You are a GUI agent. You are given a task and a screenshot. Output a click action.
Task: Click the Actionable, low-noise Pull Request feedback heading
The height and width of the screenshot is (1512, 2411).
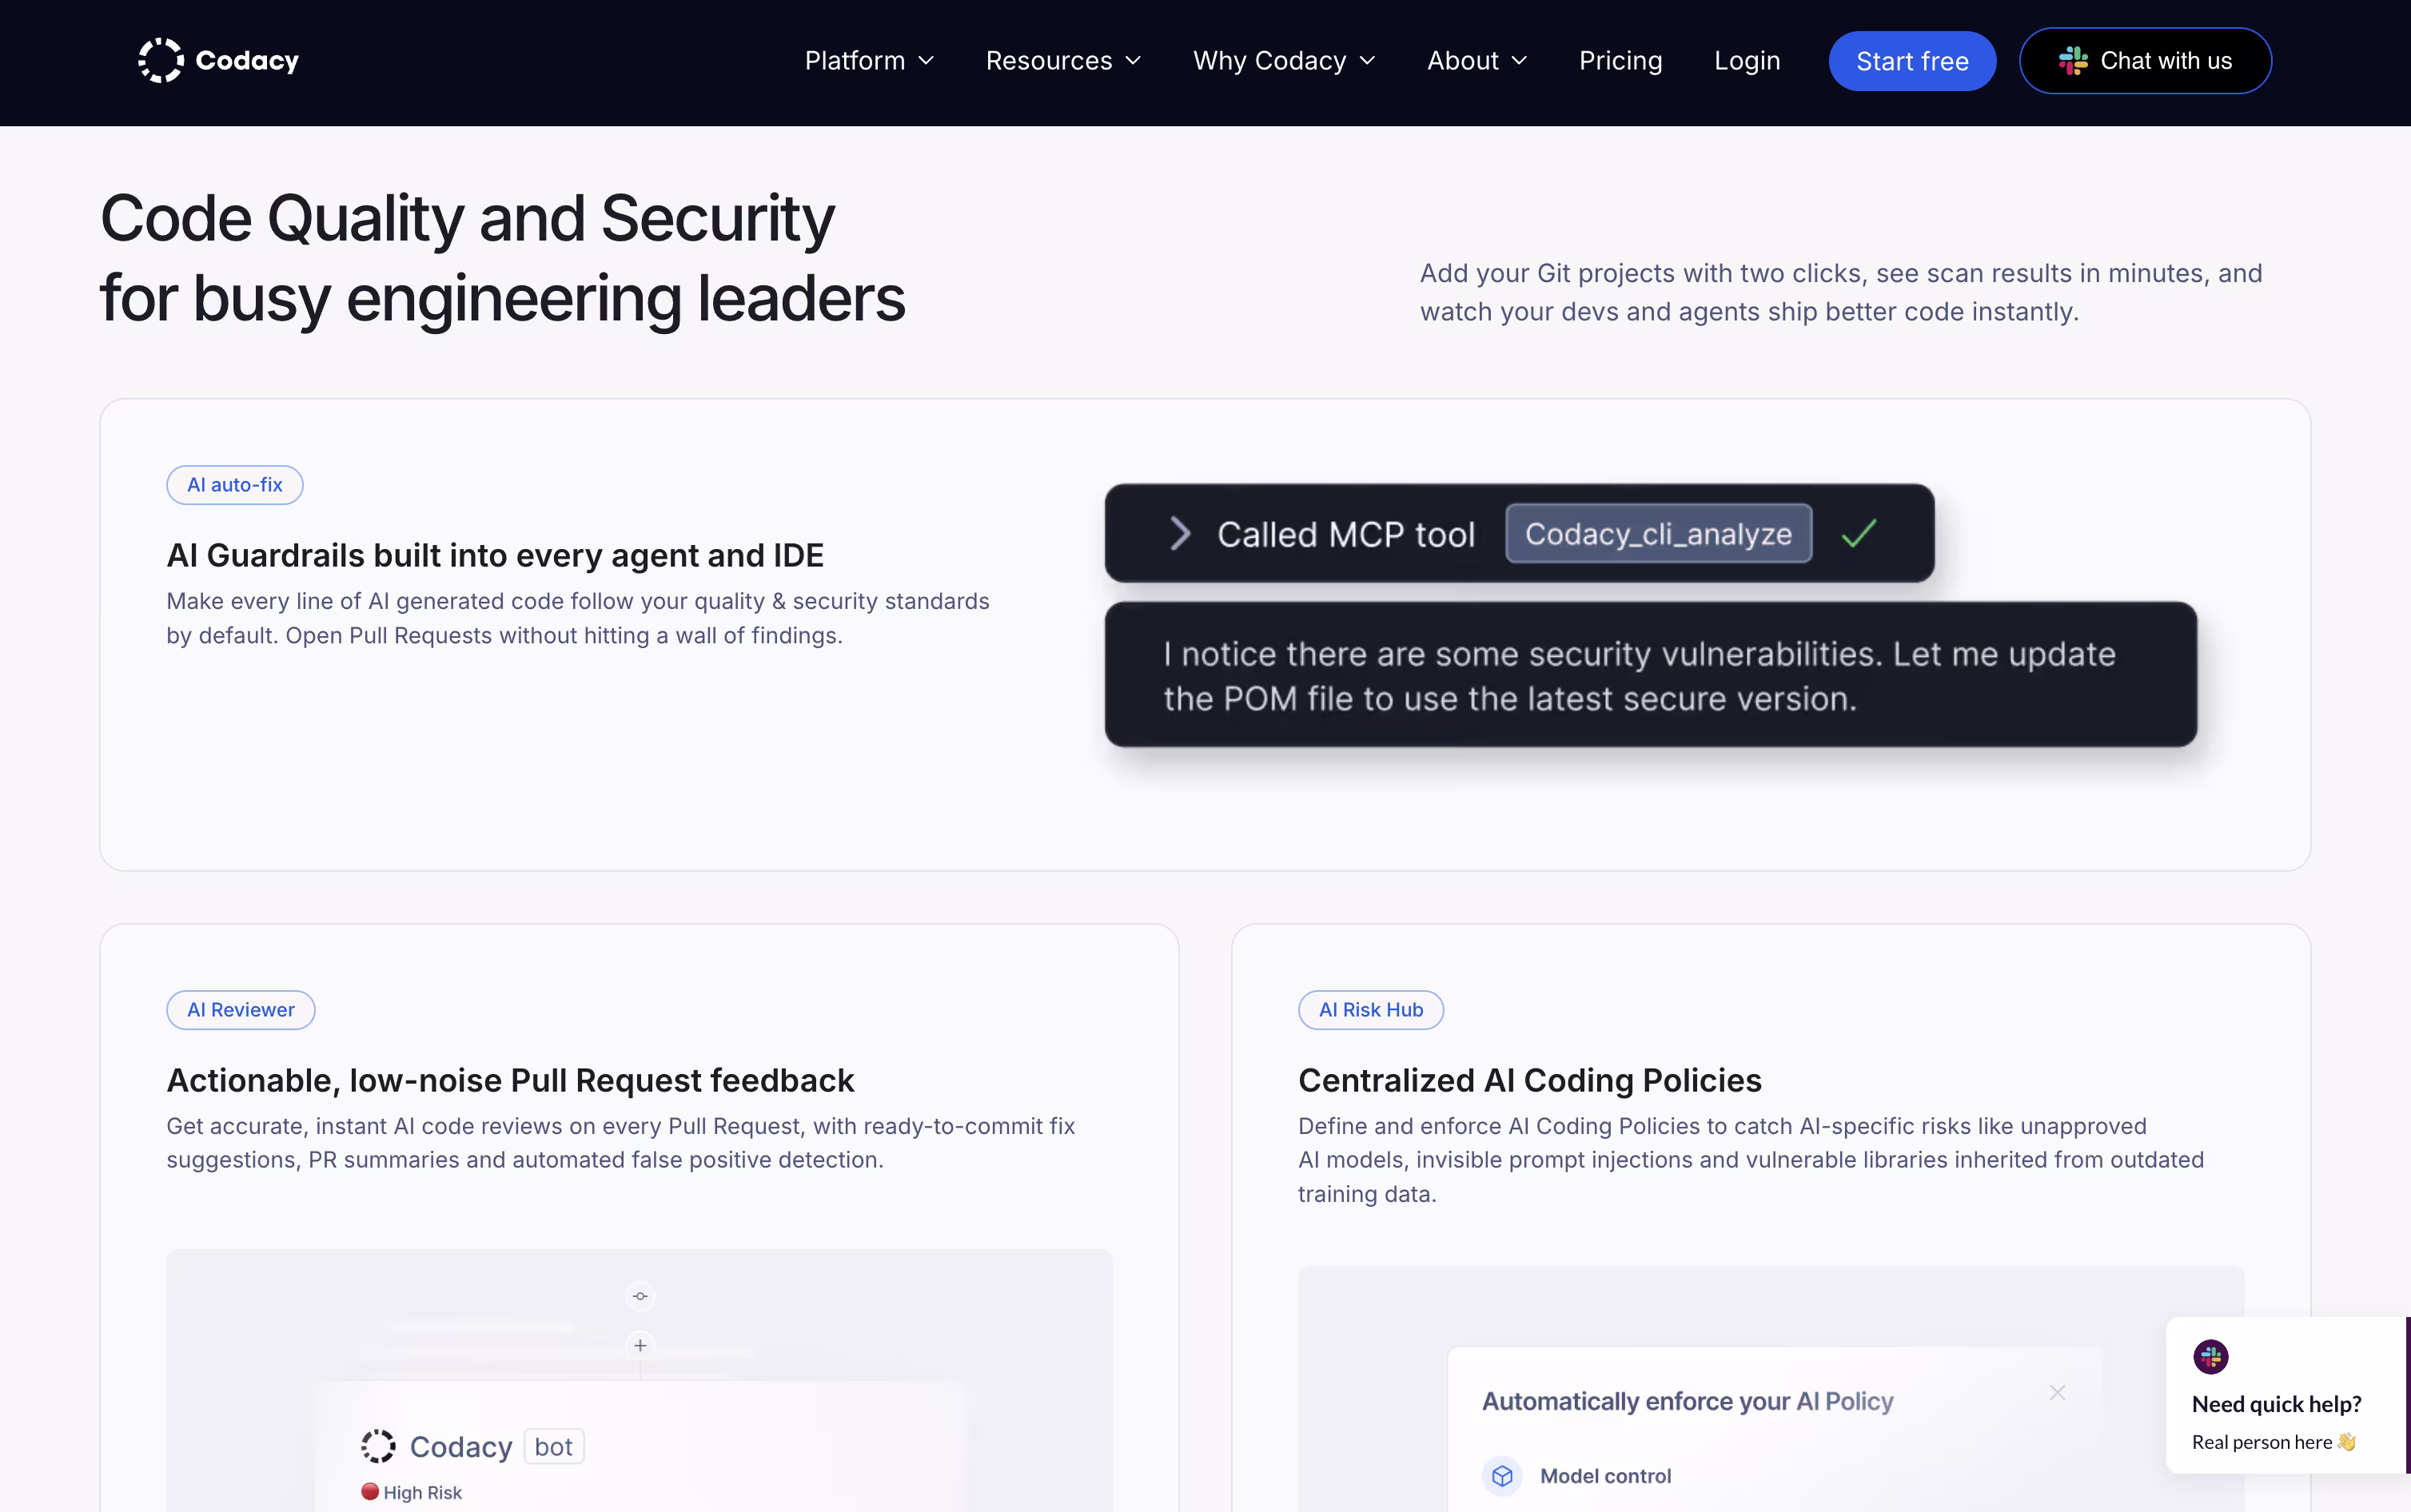[510, 1080]
